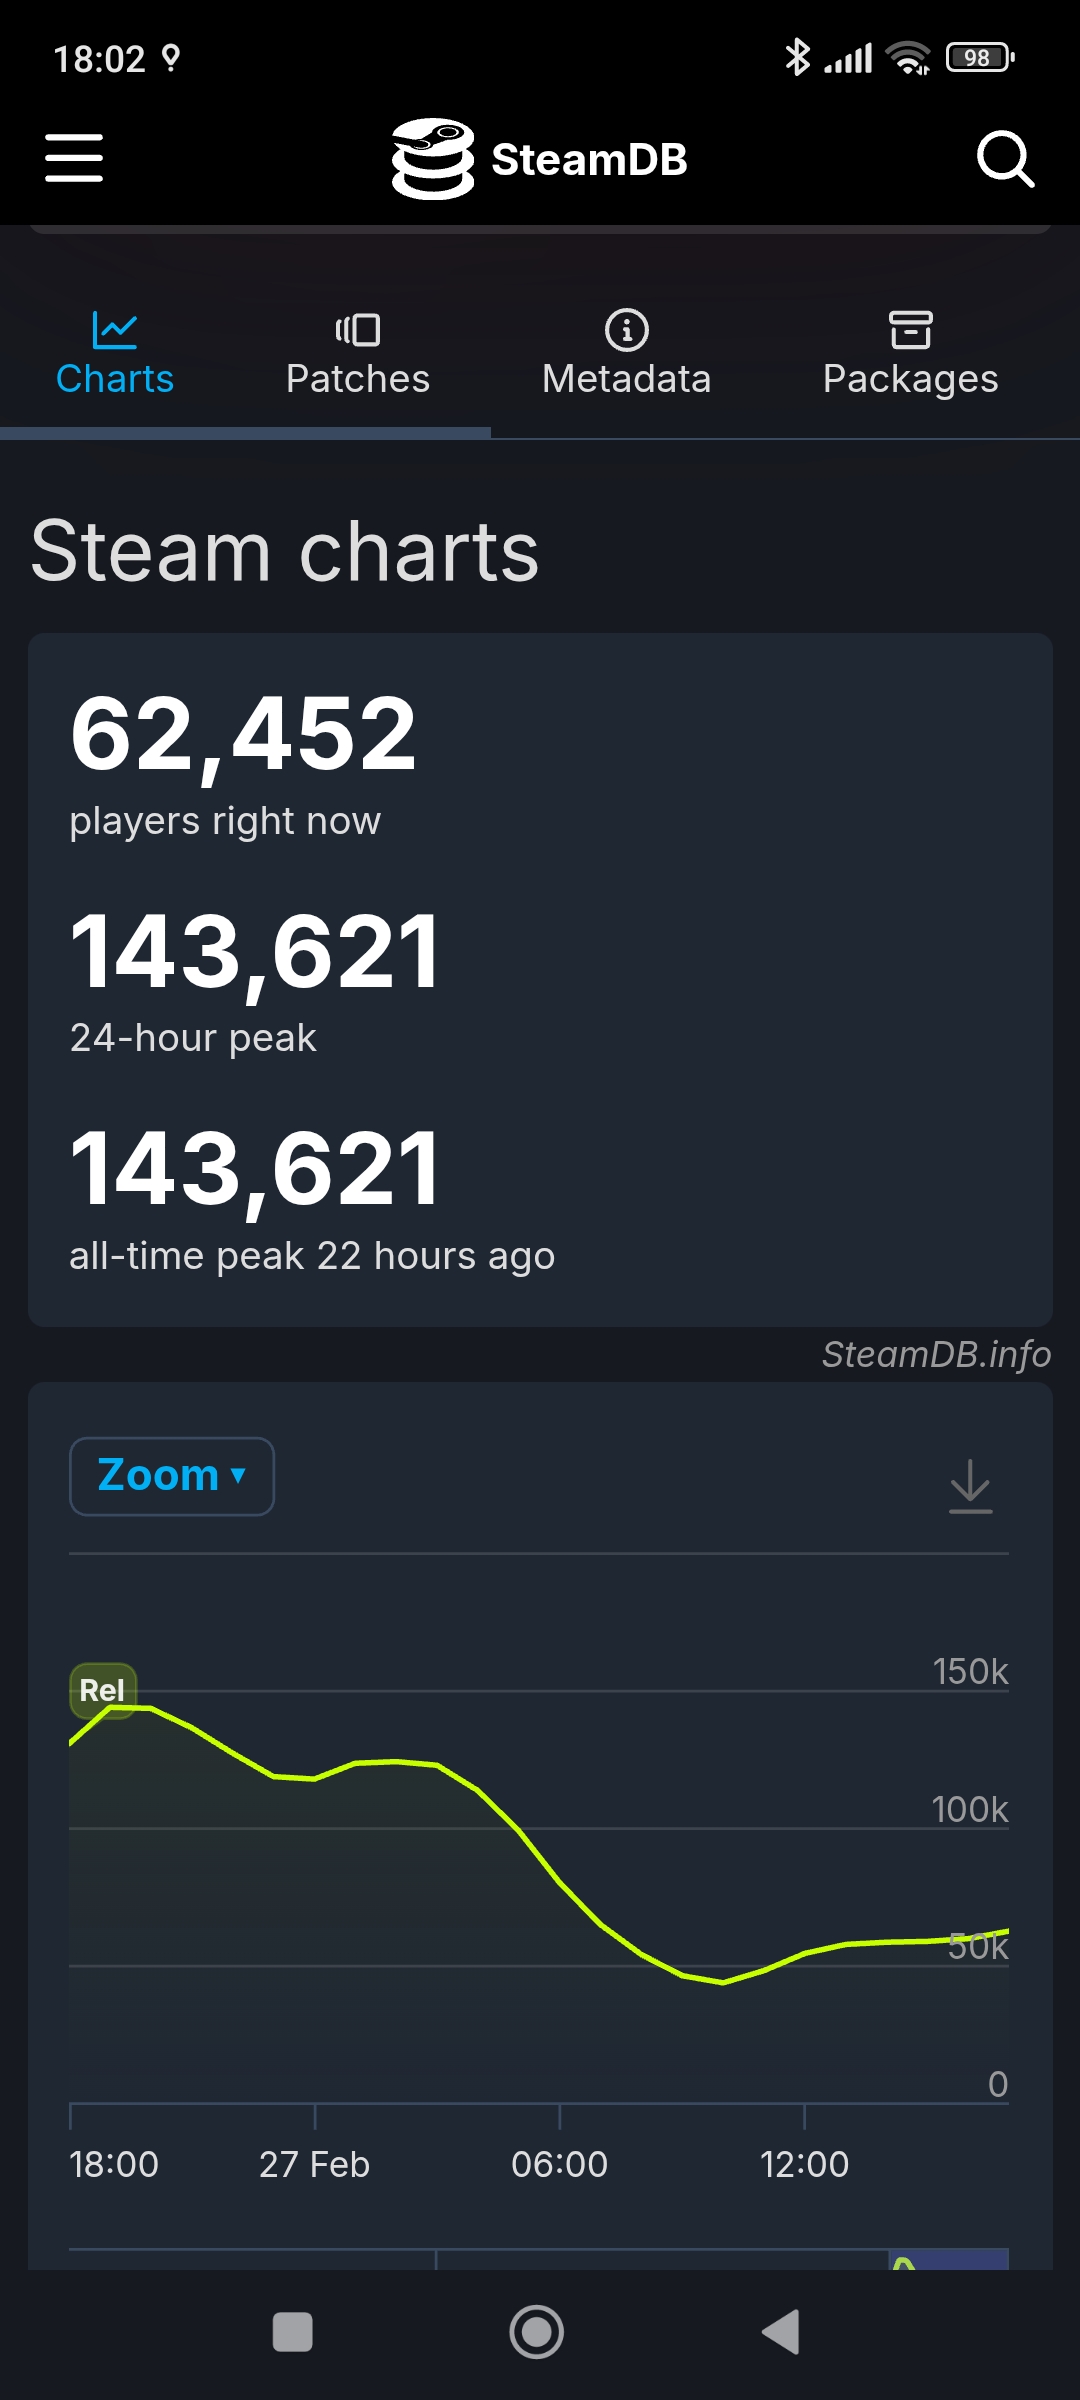Tap the Packages box icon

910,329
